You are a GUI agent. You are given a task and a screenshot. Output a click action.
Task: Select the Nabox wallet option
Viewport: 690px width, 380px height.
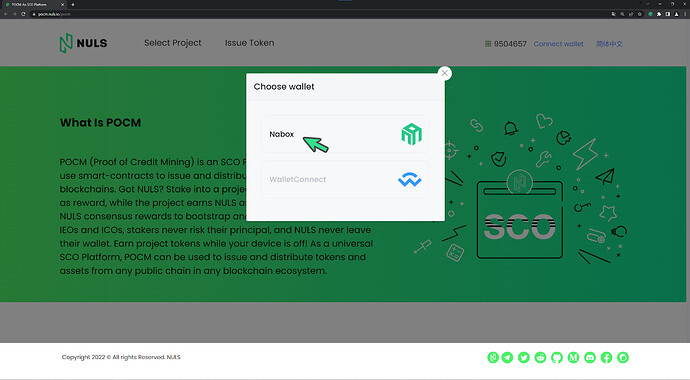(x=345, y=134)
